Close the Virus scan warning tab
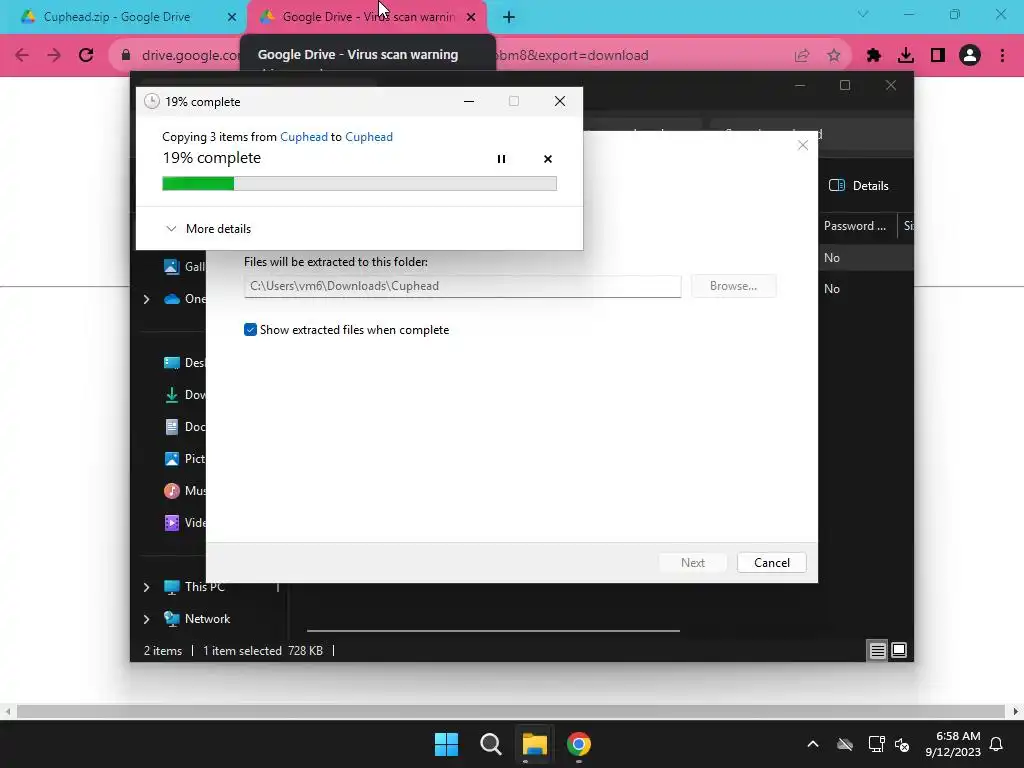This screenshot has height=768, width=1024. point(471,17)
